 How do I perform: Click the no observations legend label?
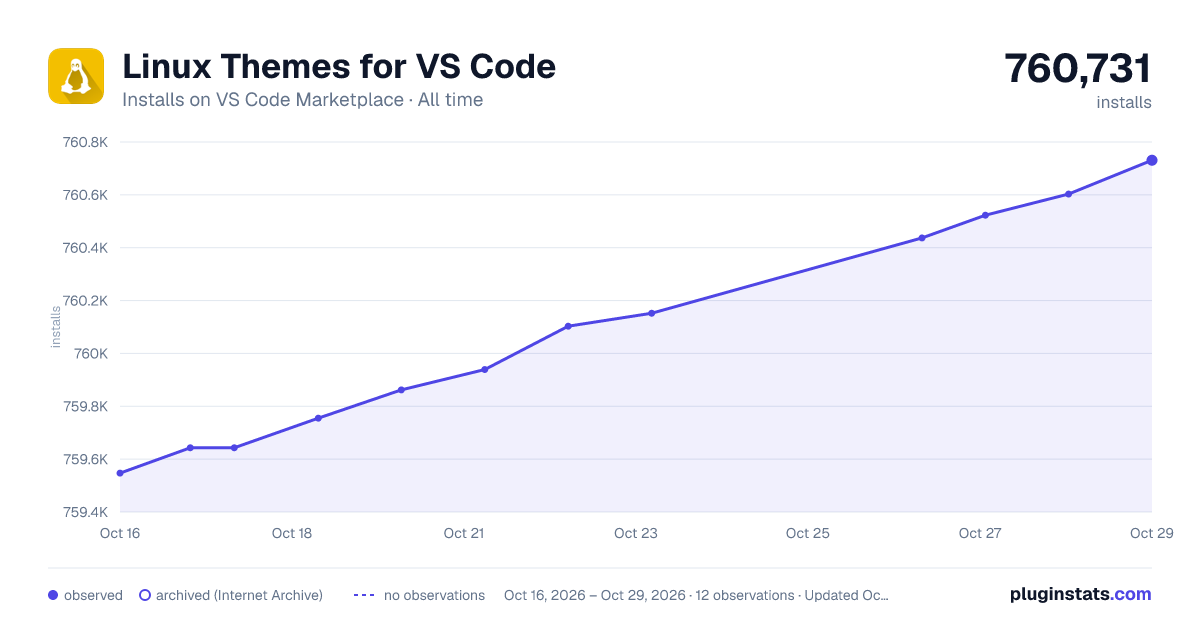pyautogui.click(x=434, y=595)
